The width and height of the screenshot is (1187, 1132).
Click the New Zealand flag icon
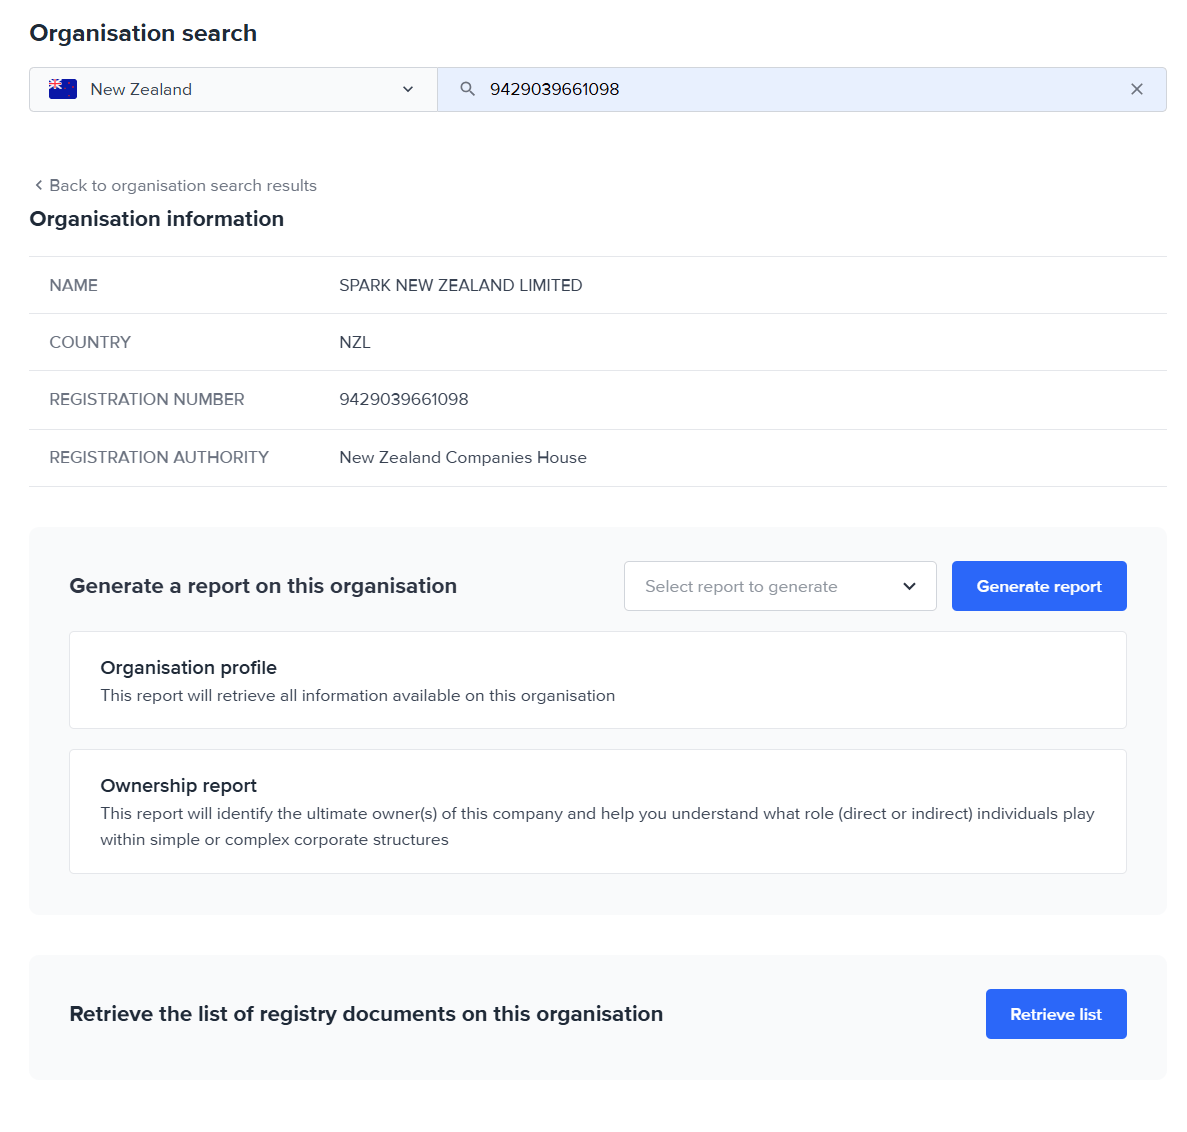(63, 89)
